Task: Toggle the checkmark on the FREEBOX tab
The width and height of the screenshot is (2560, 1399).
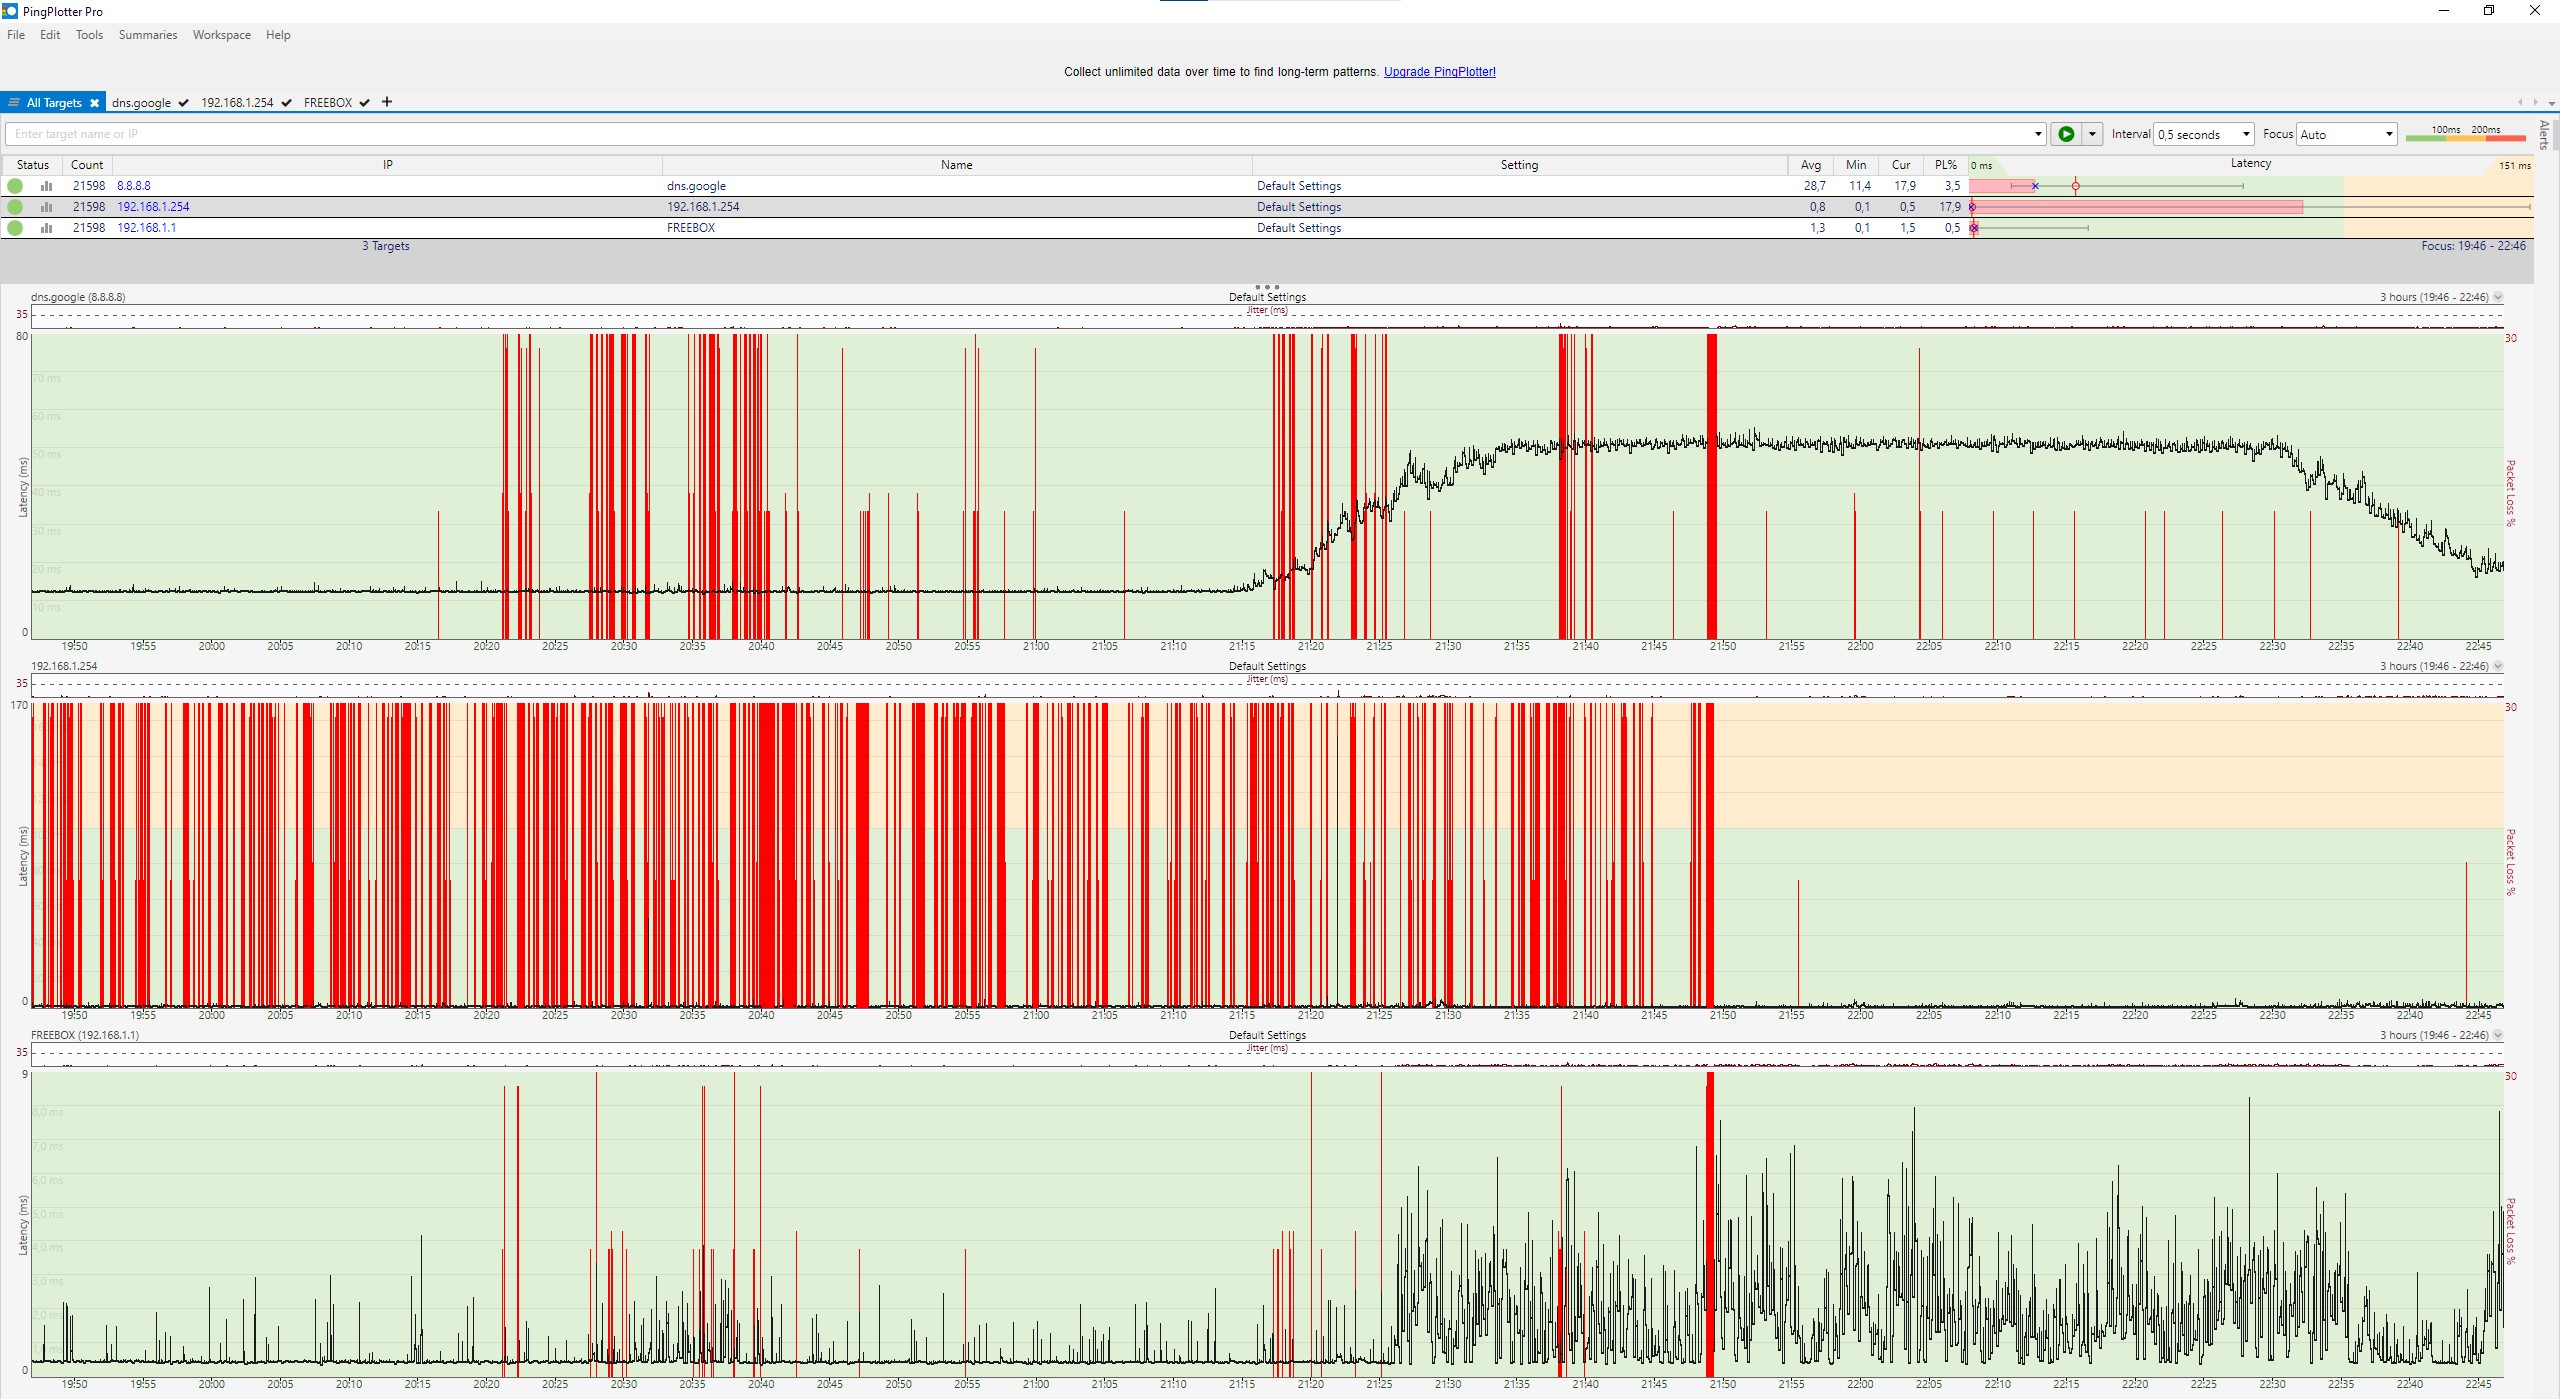Action: (x=365, y=103)
